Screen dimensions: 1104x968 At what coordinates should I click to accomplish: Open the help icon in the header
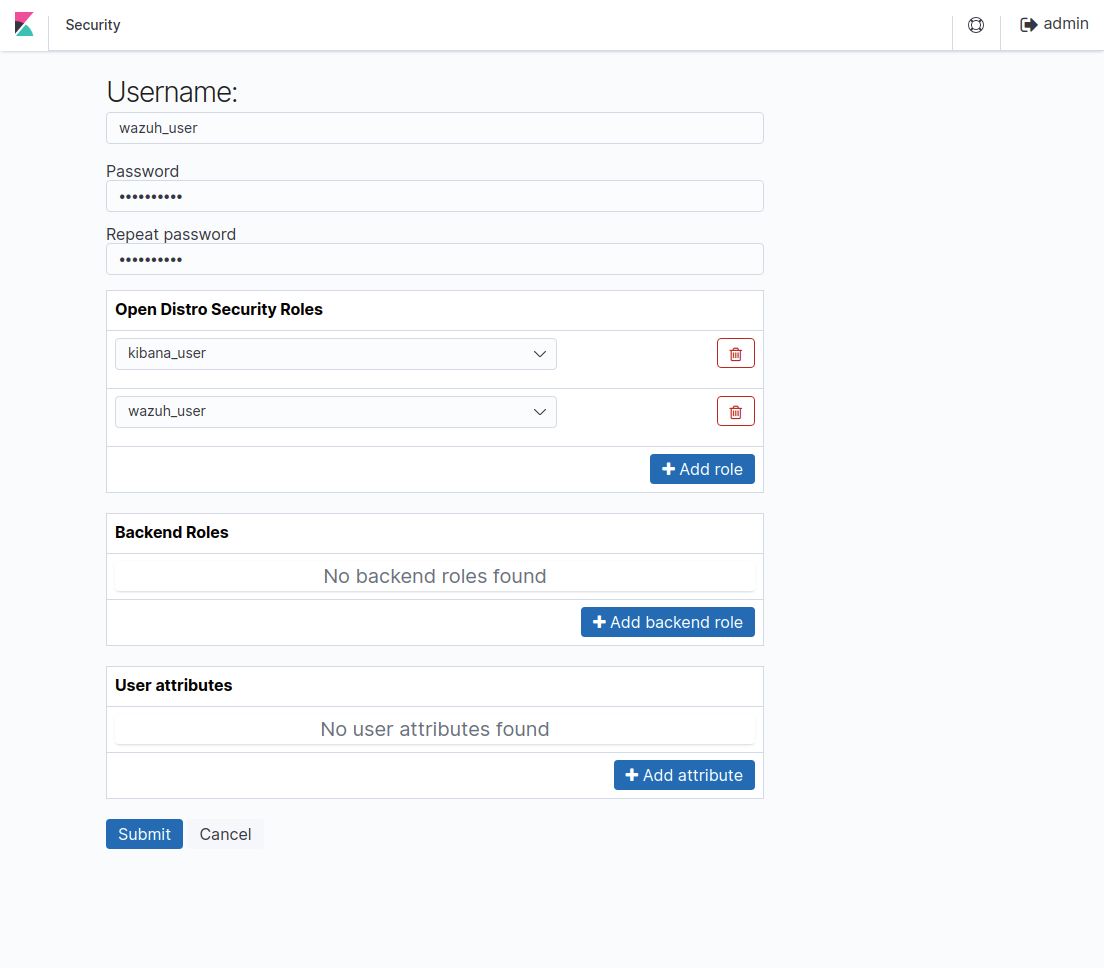(976, 24)
